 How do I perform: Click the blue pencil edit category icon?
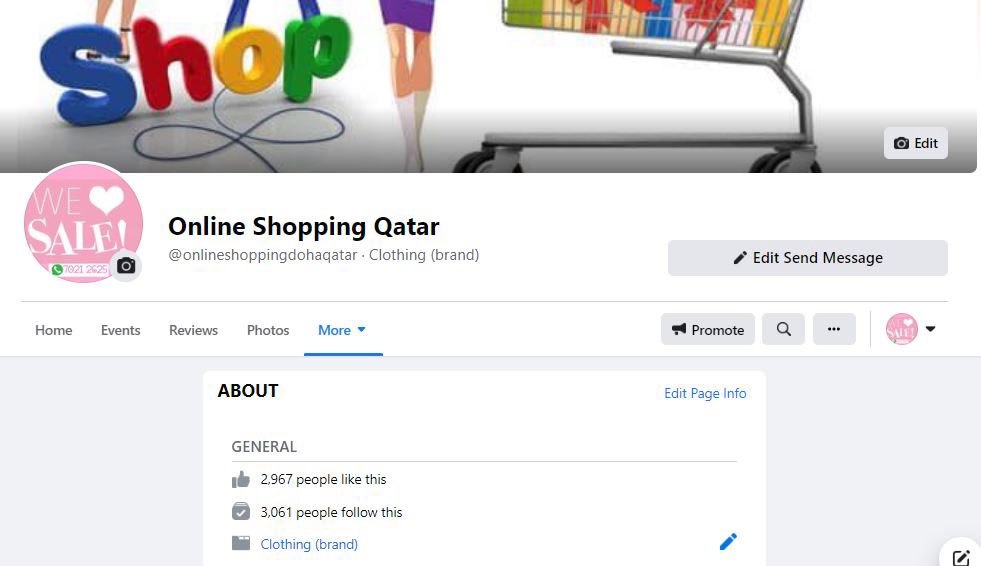click(x=728, y=542)
